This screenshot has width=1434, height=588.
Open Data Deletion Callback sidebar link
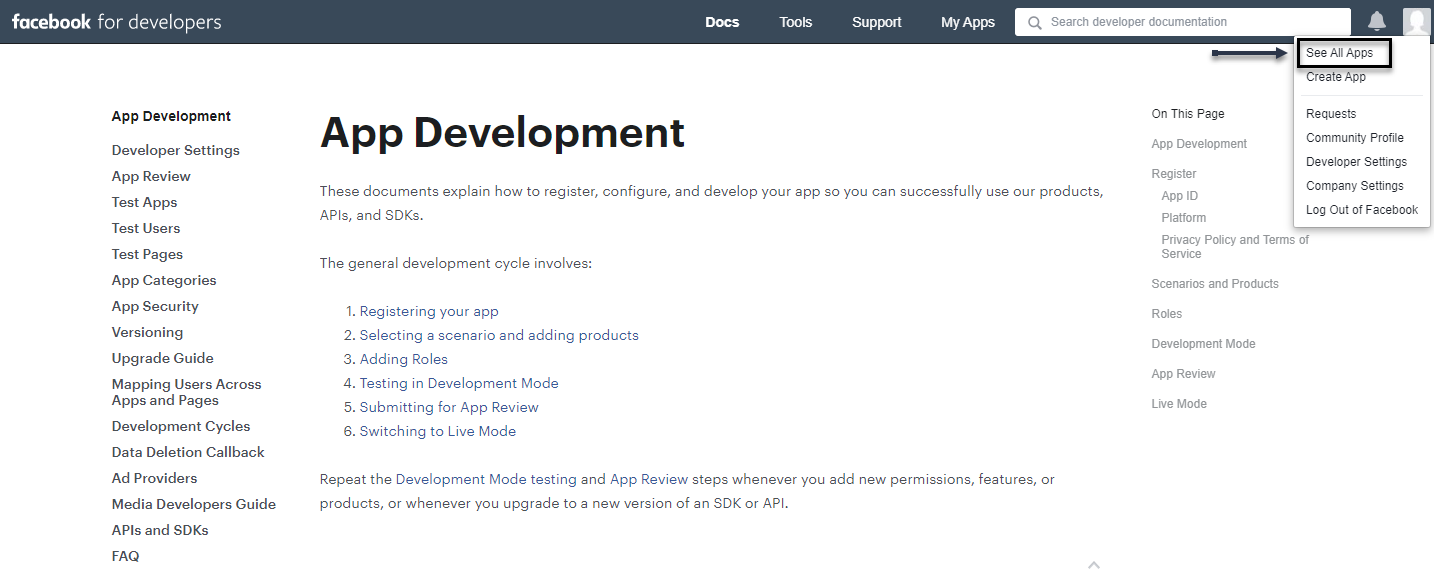(x=188, y=452)
